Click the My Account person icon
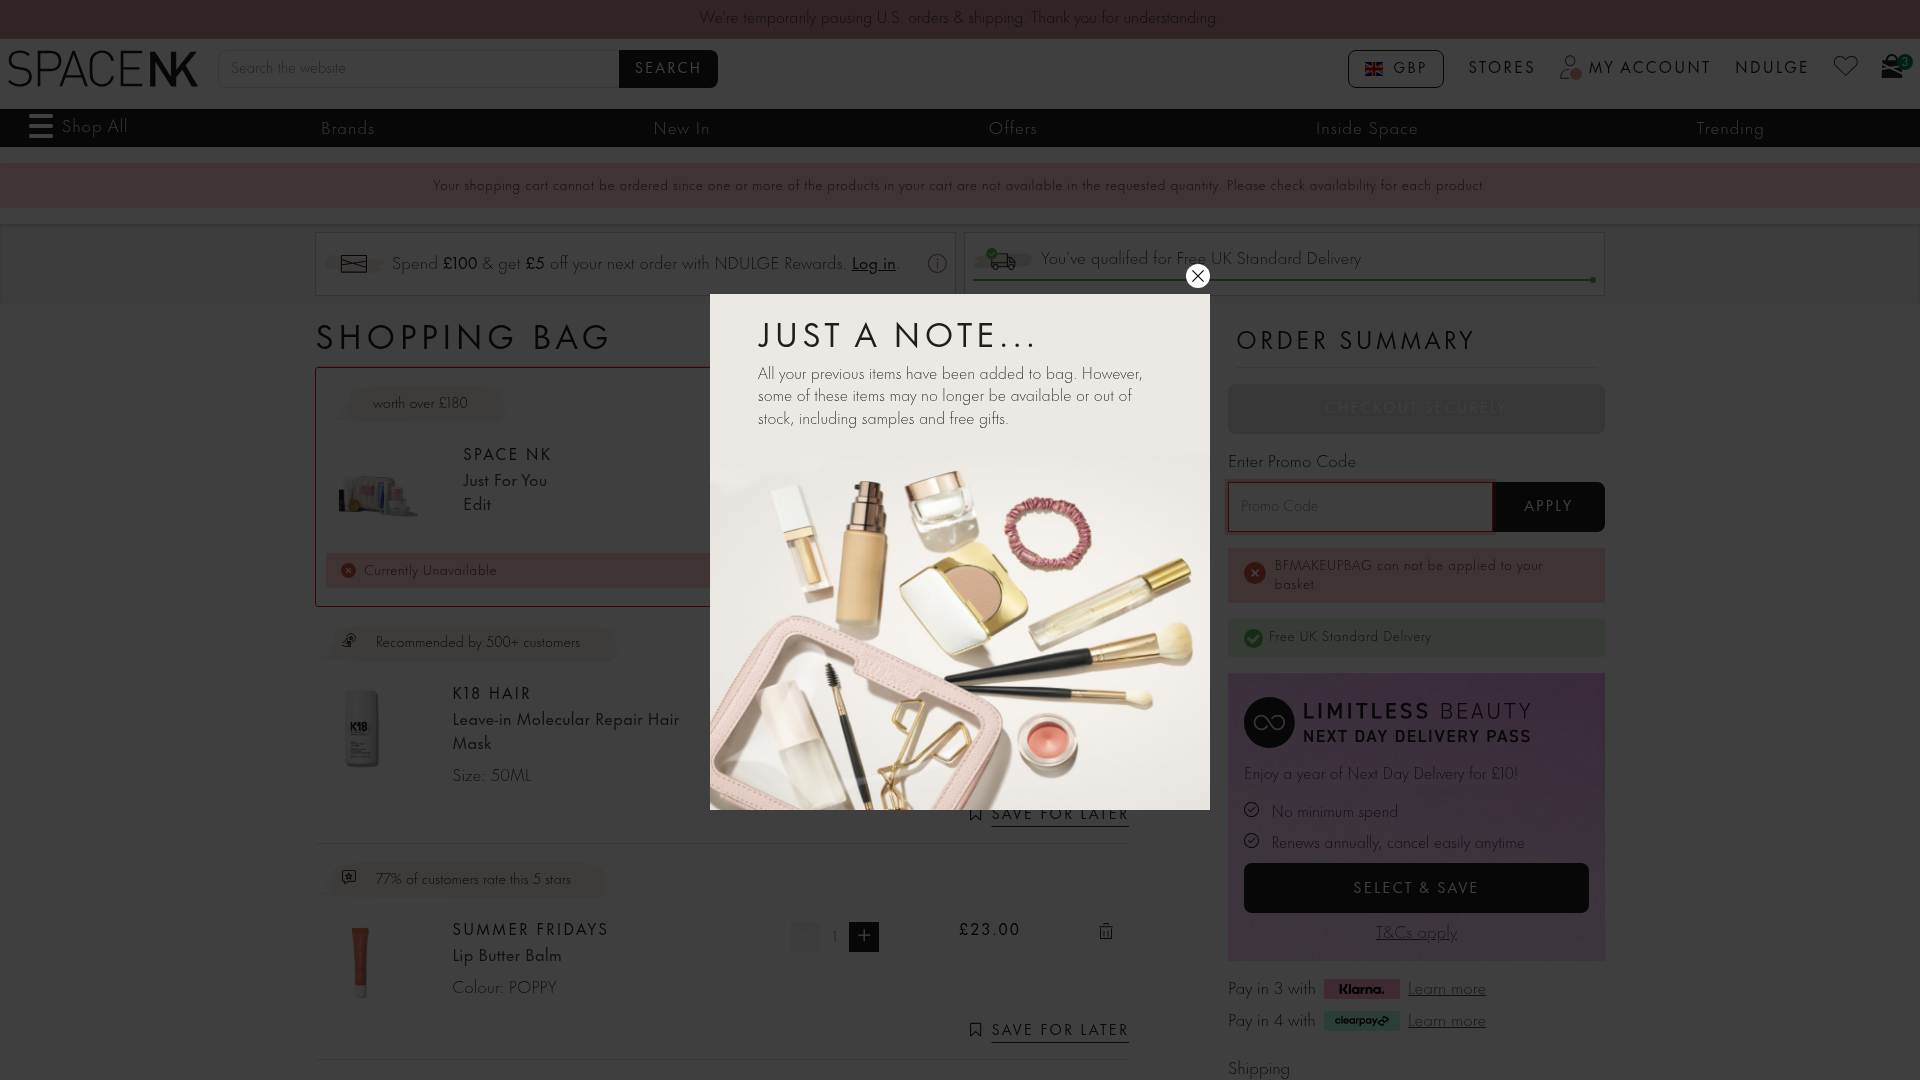 pyautogui.click(x=1570, y=67)
